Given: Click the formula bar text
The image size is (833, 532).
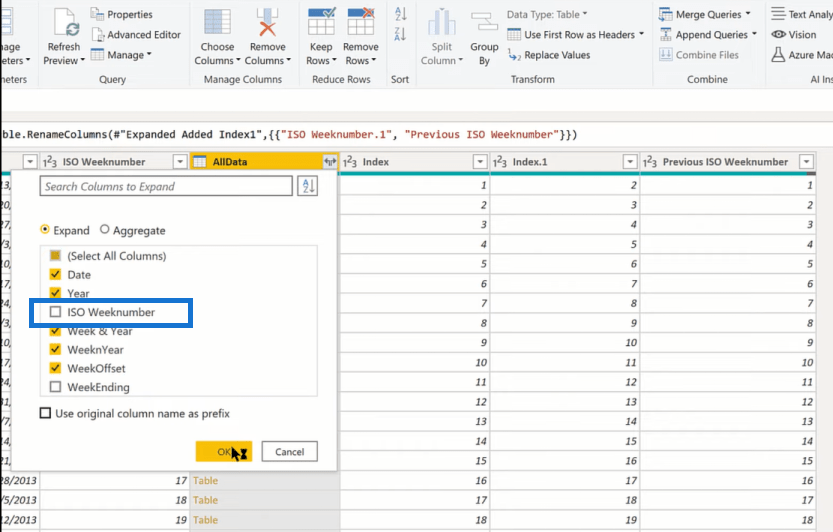Looking at the screenshot, I should [x=289, y=134].
